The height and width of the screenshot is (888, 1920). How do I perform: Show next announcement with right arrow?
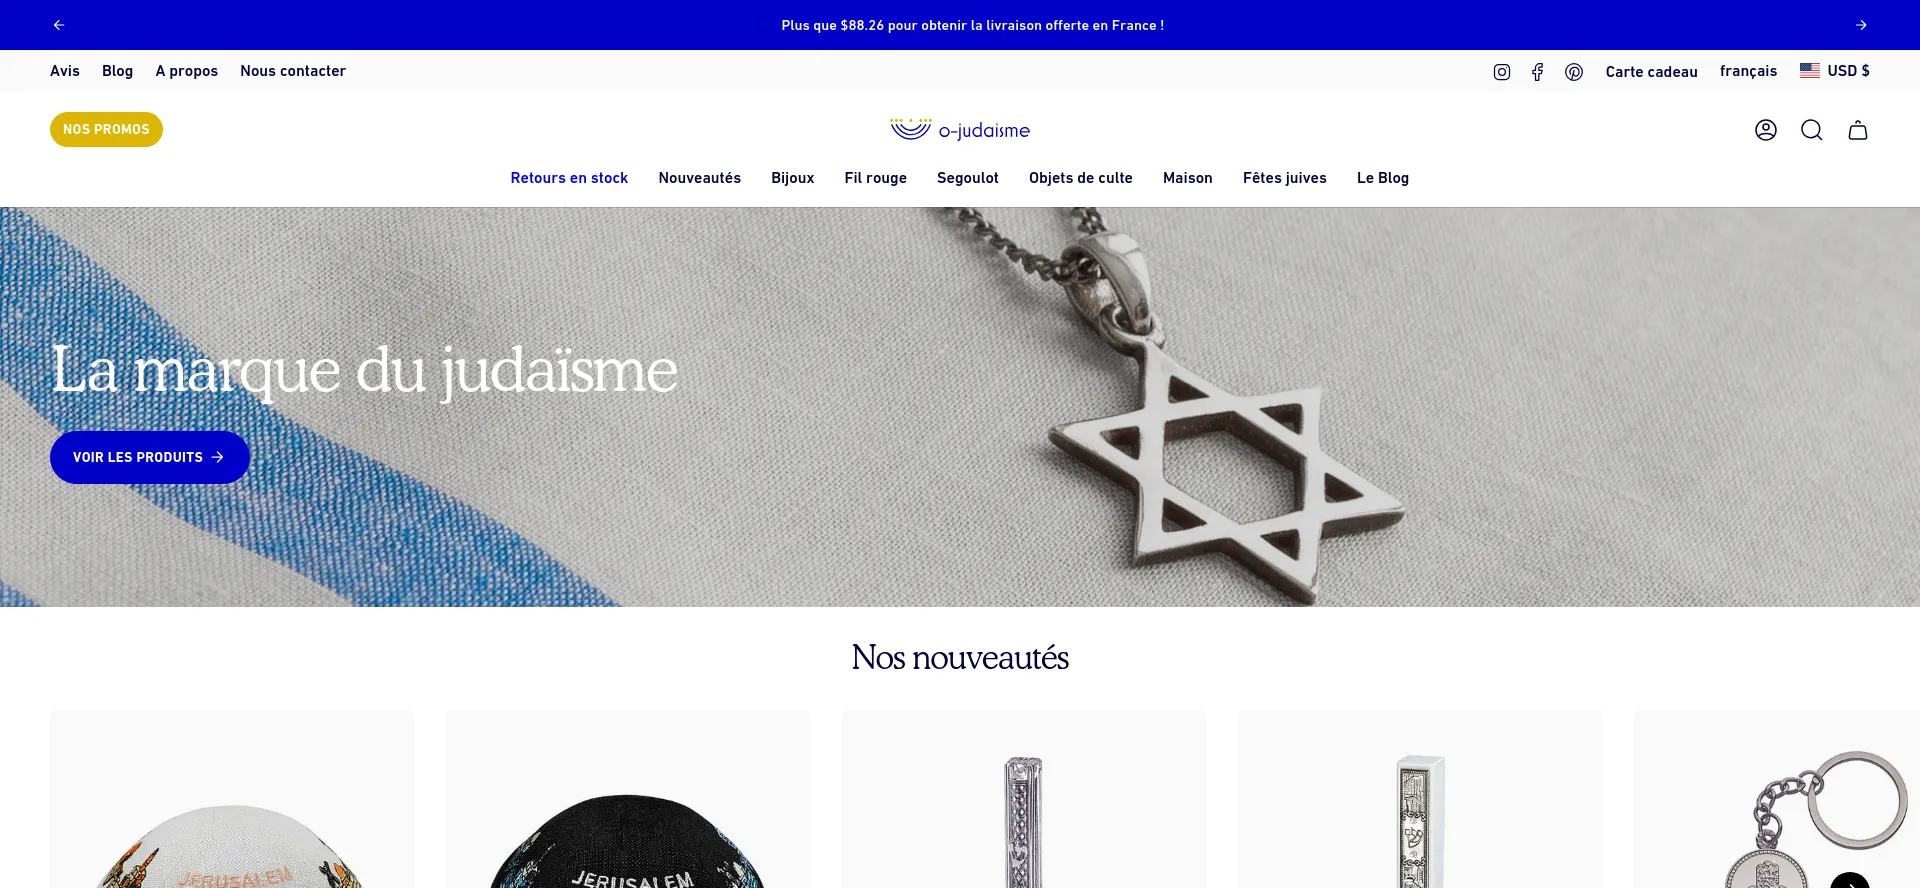(x=1861, y=25)
